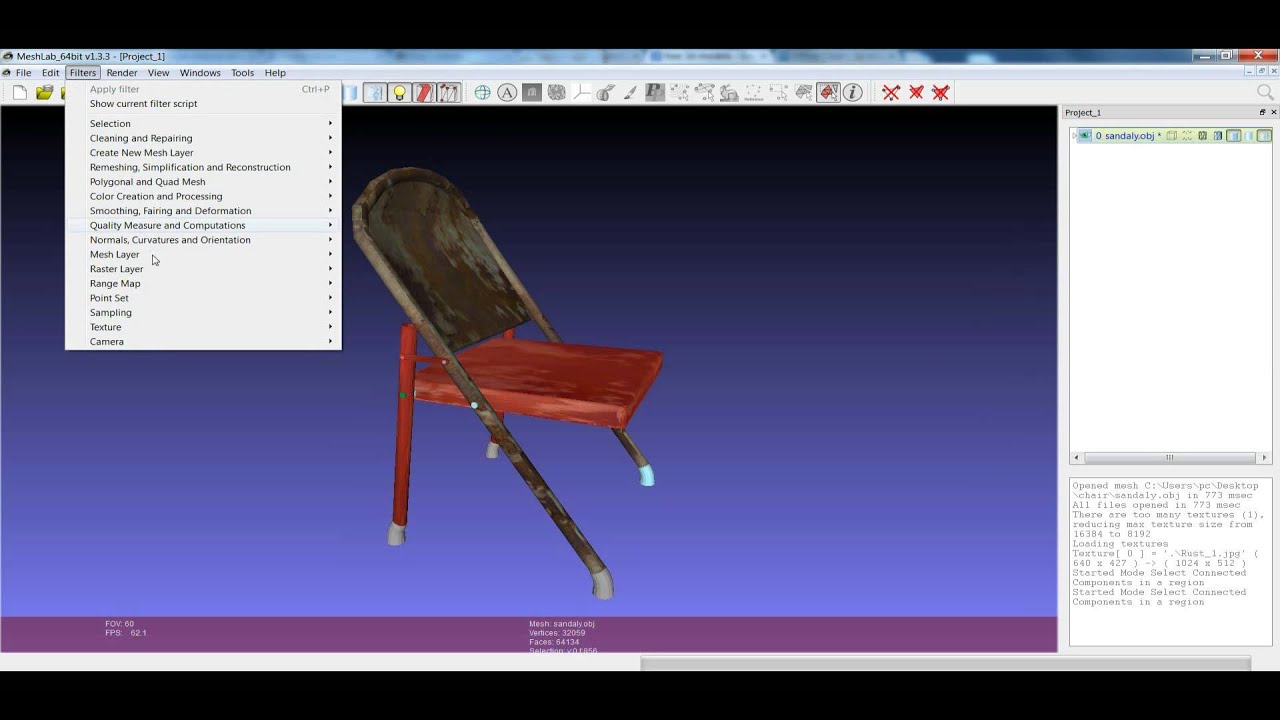
Task: Choose Mesh Layer in Filters menu
Action: pyautogui.click(x=203, y=254)
